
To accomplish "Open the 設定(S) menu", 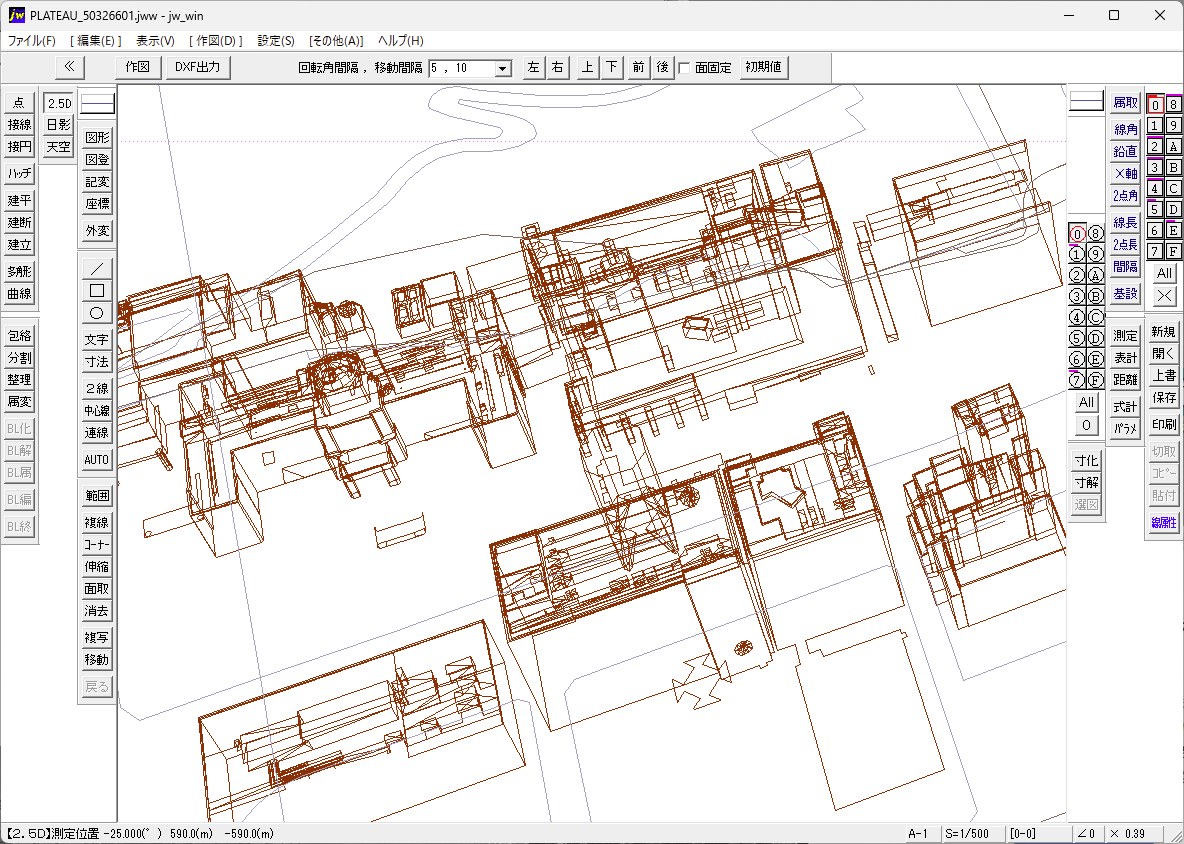I will [x=276, y=41].
